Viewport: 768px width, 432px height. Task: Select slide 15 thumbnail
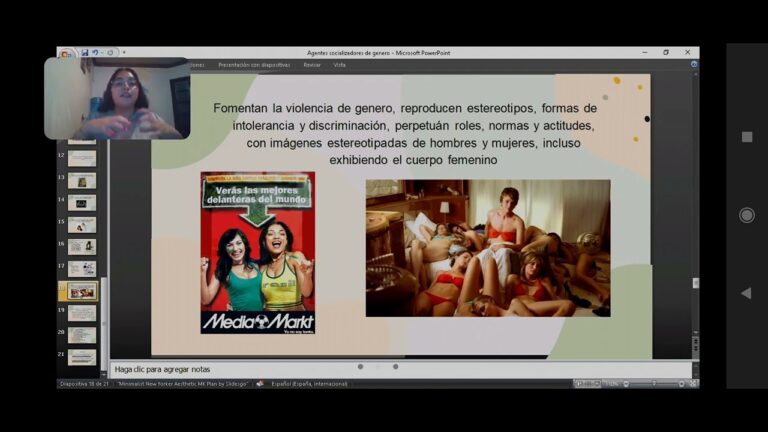click(x=82, y=225)
